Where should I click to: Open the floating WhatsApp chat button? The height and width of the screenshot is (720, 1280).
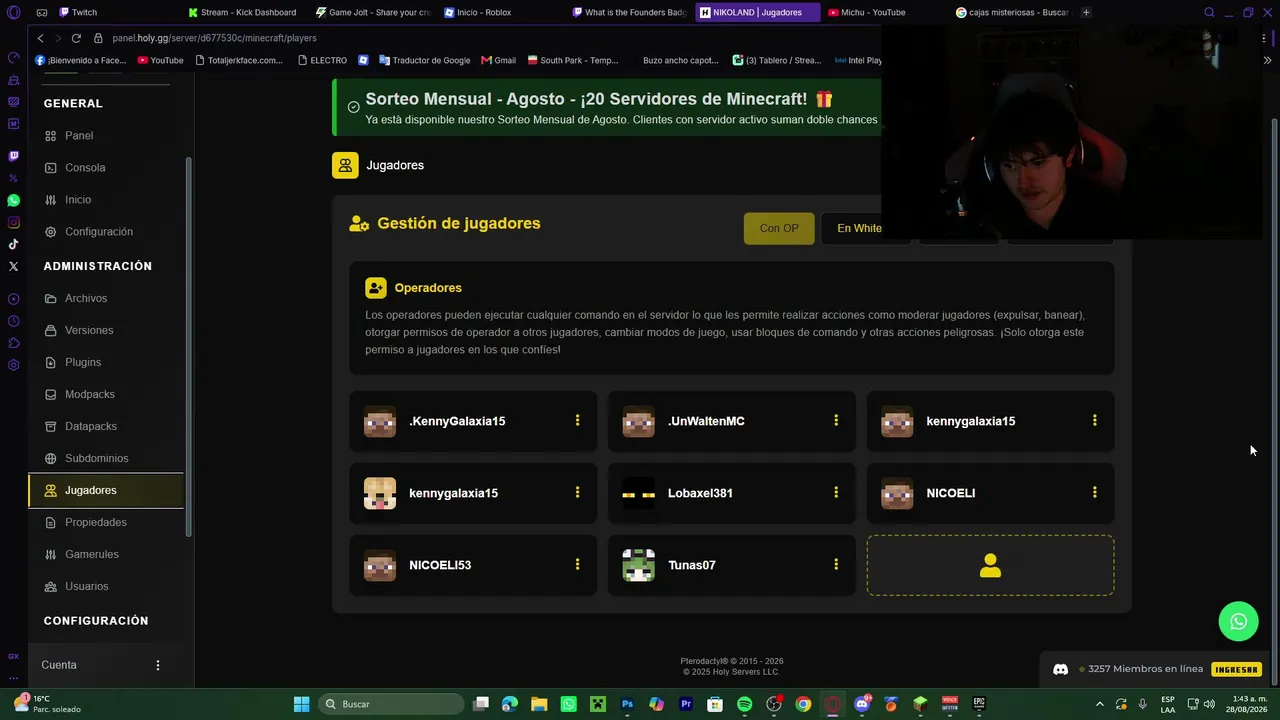[1238, 621]
